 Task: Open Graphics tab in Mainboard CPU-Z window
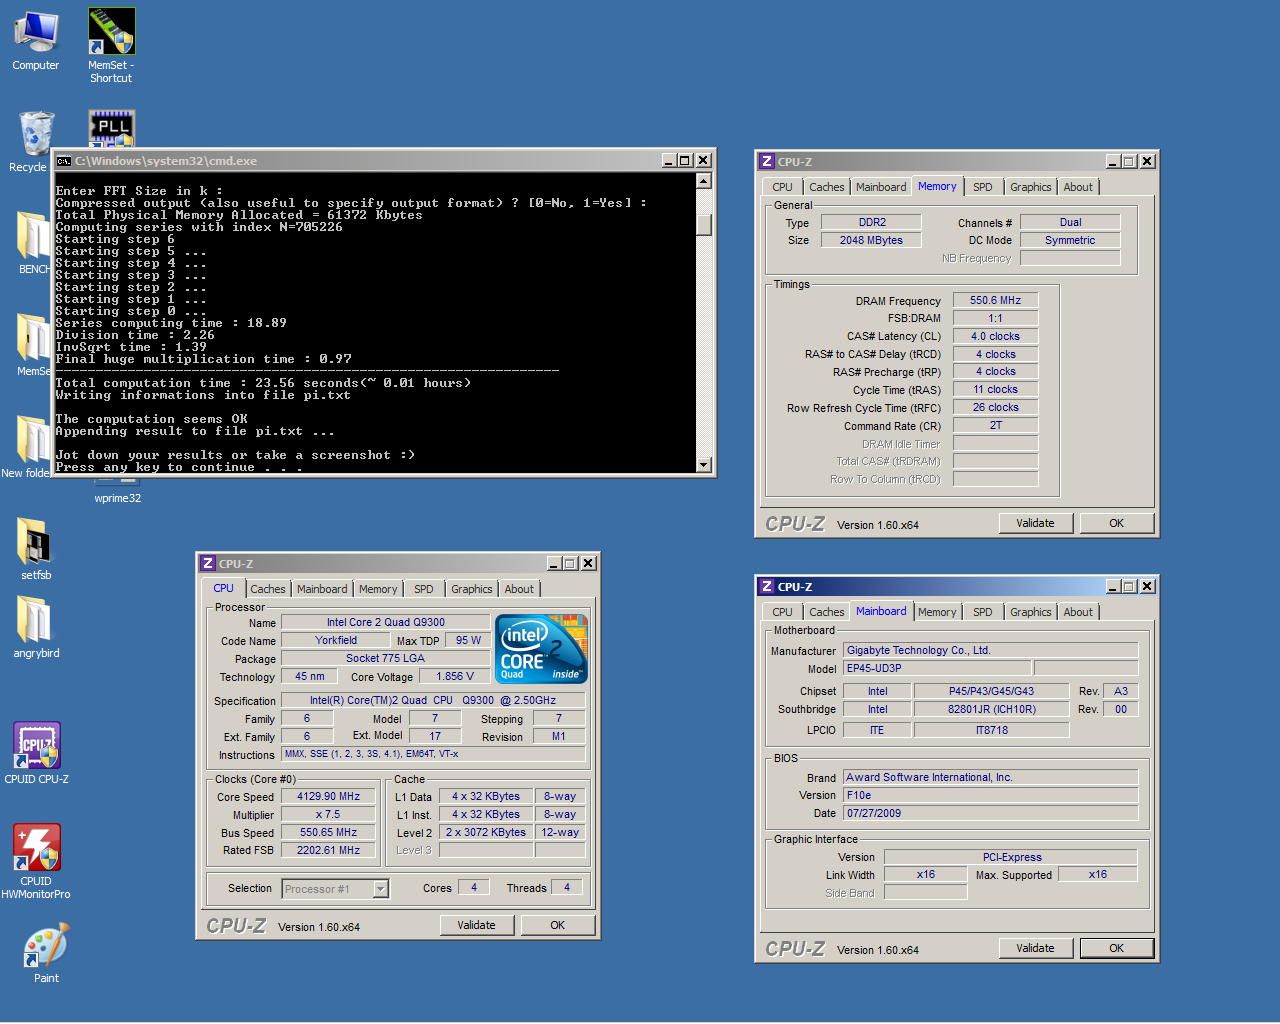point(1031,612)
